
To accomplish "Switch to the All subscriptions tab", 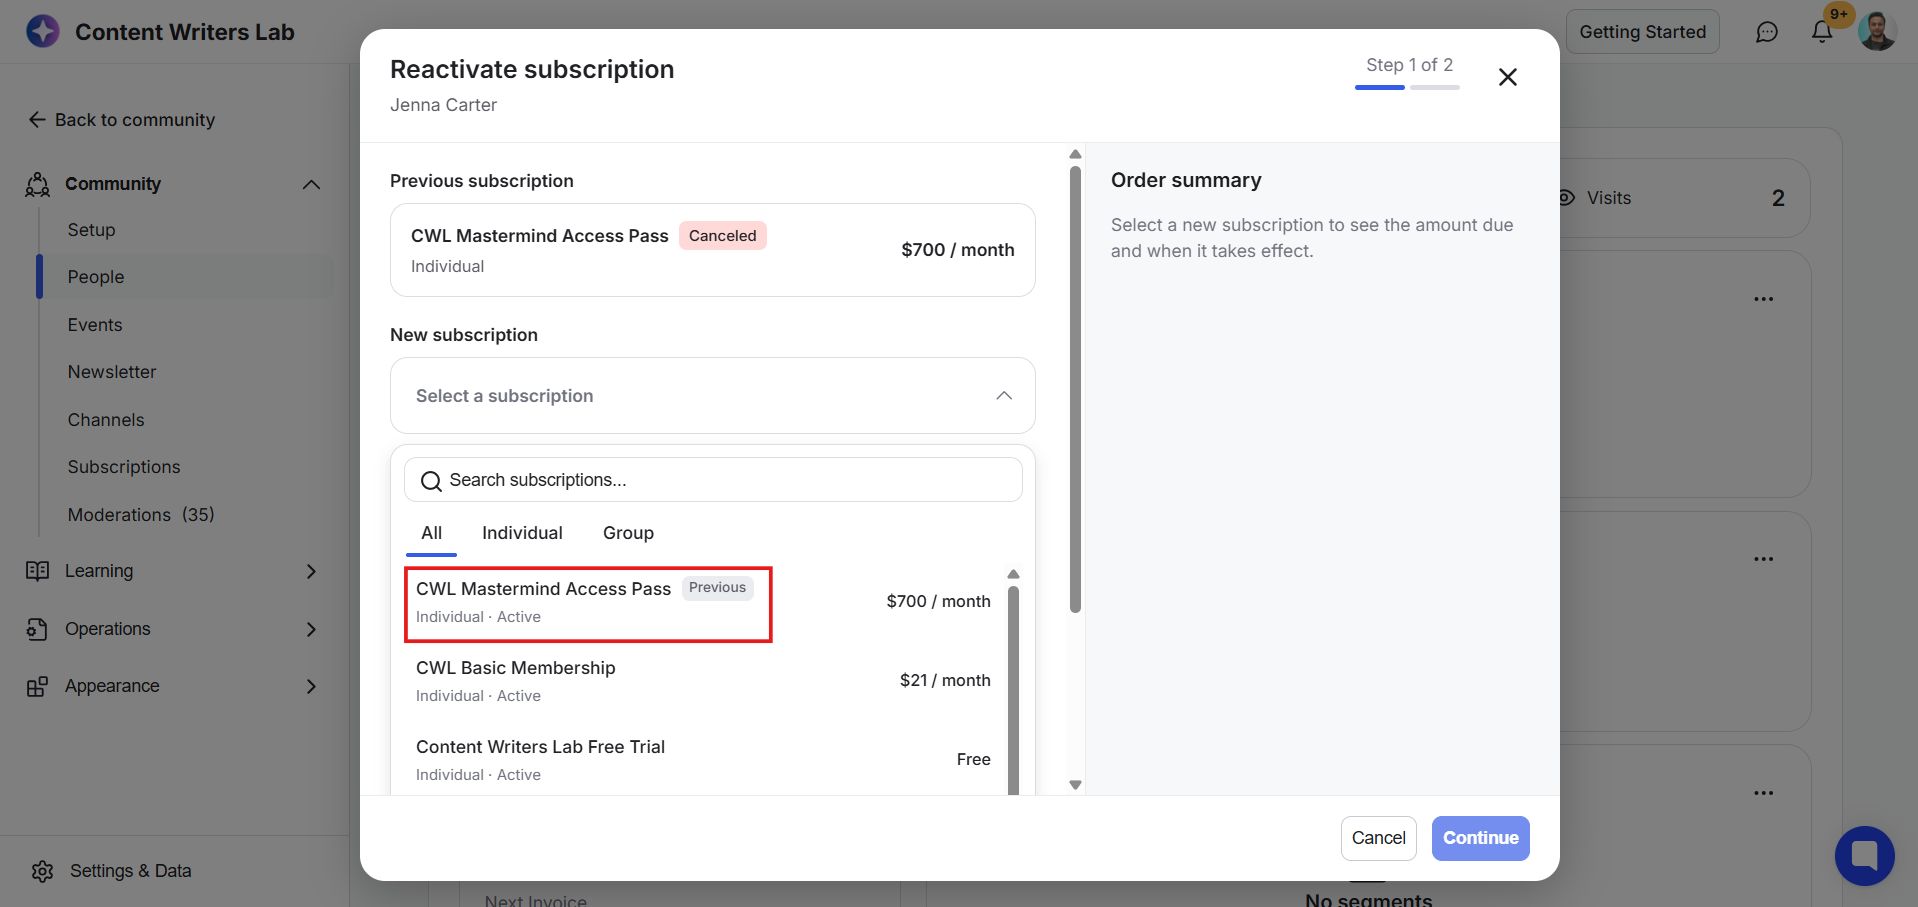I will coord(431,533).
